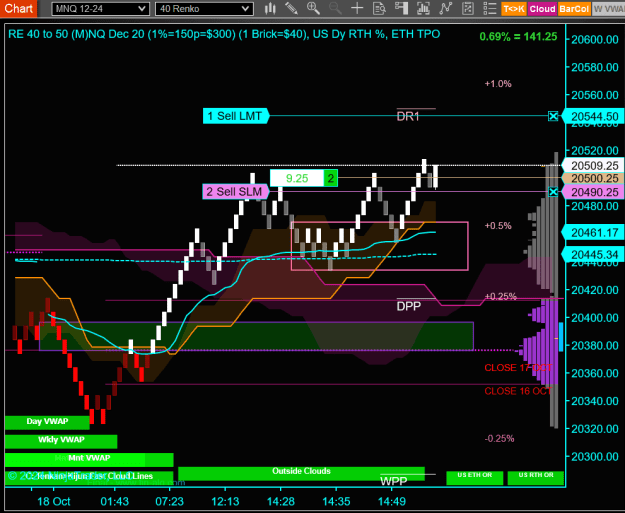
Task: Click the 07:23 time axis label
Action: coord(169,501)
